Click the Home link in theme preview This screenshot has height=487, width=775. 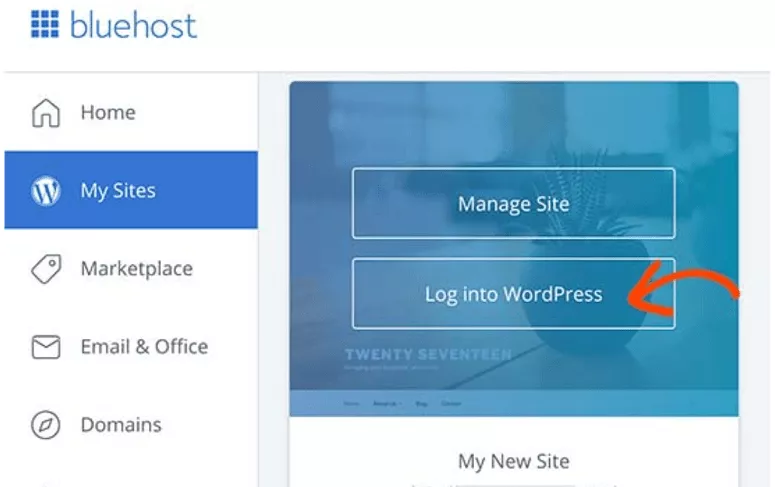[x=350, y=404]
